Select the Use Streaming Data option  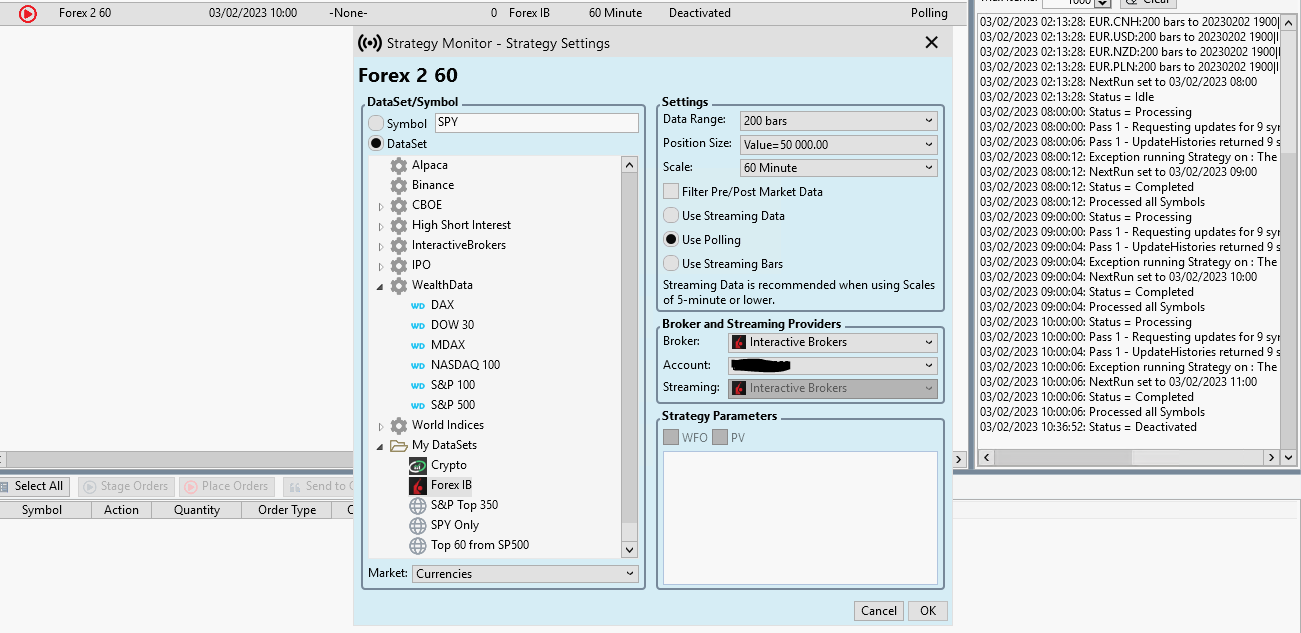[671, 215]
